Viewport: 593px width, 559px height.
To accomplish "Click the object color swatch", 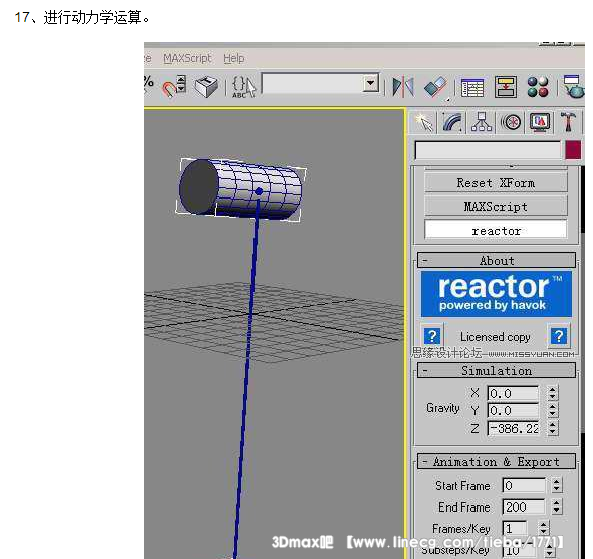I will pyautogui.click(x=573, y=150).
